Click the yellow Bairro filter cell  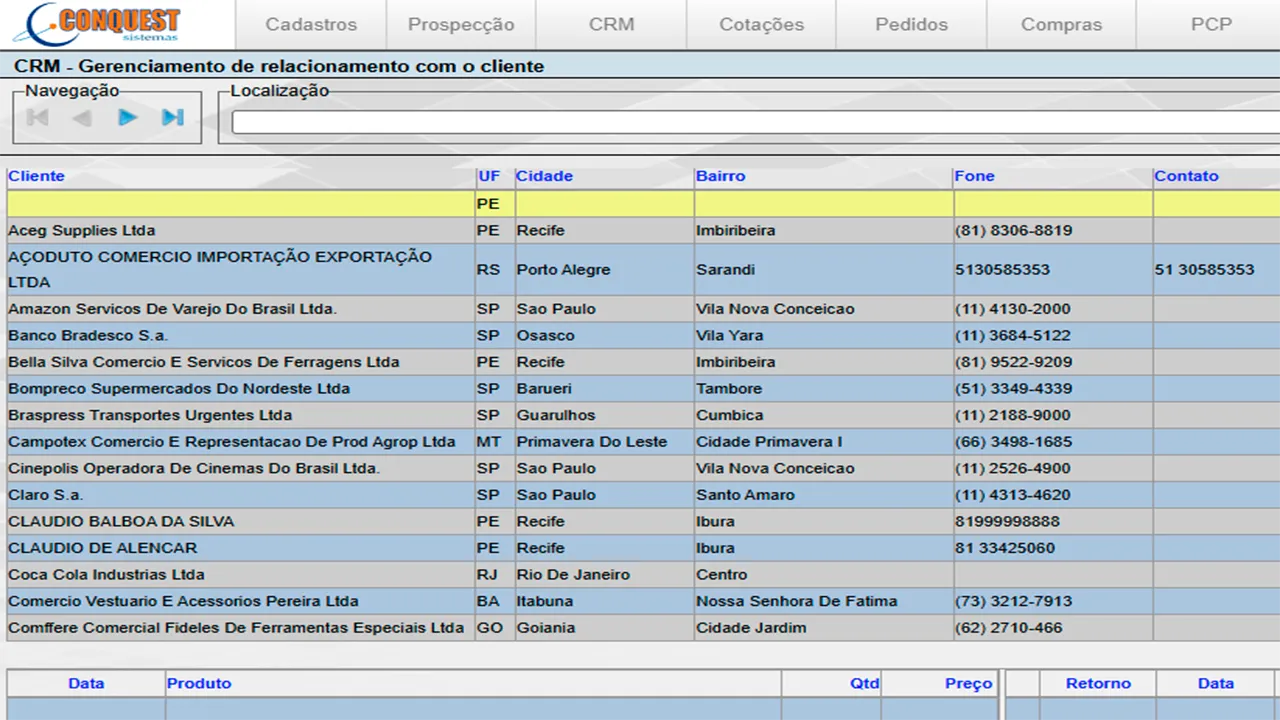tap(824, 204)
